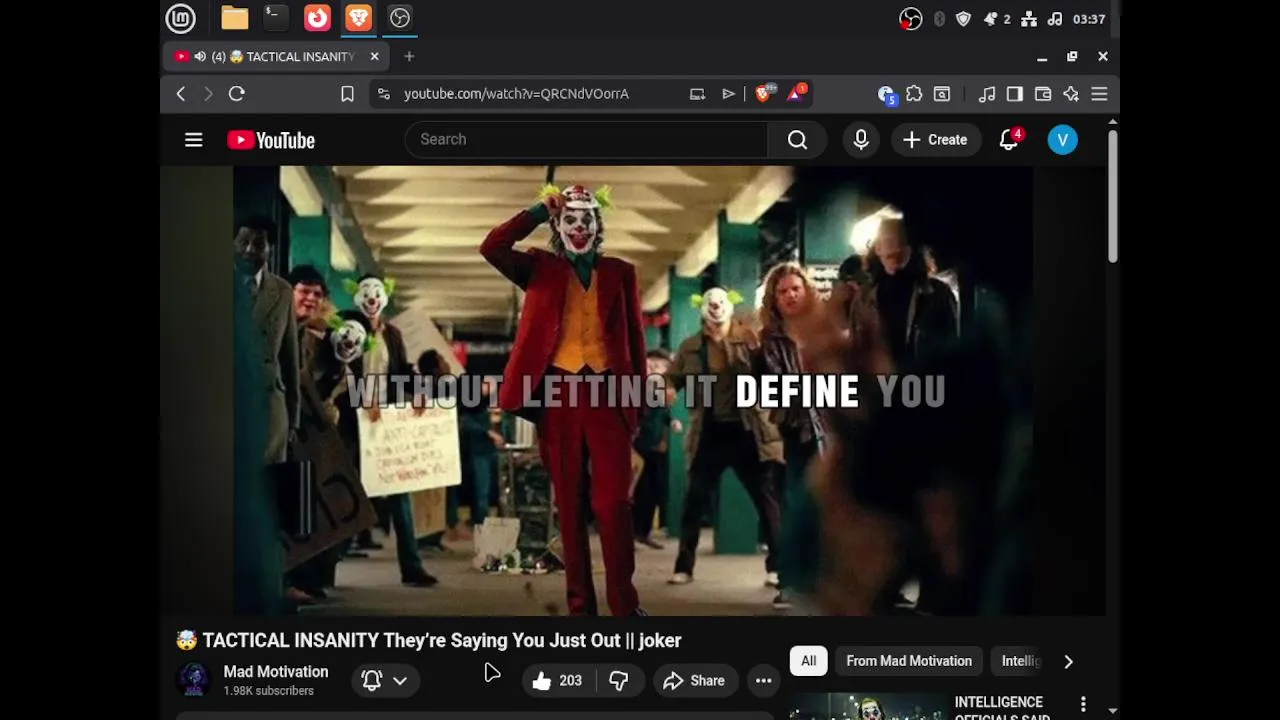Go forward to the next page
Image resolution: width=1280 pixels, height=720 pixels.
coord(208,94)
